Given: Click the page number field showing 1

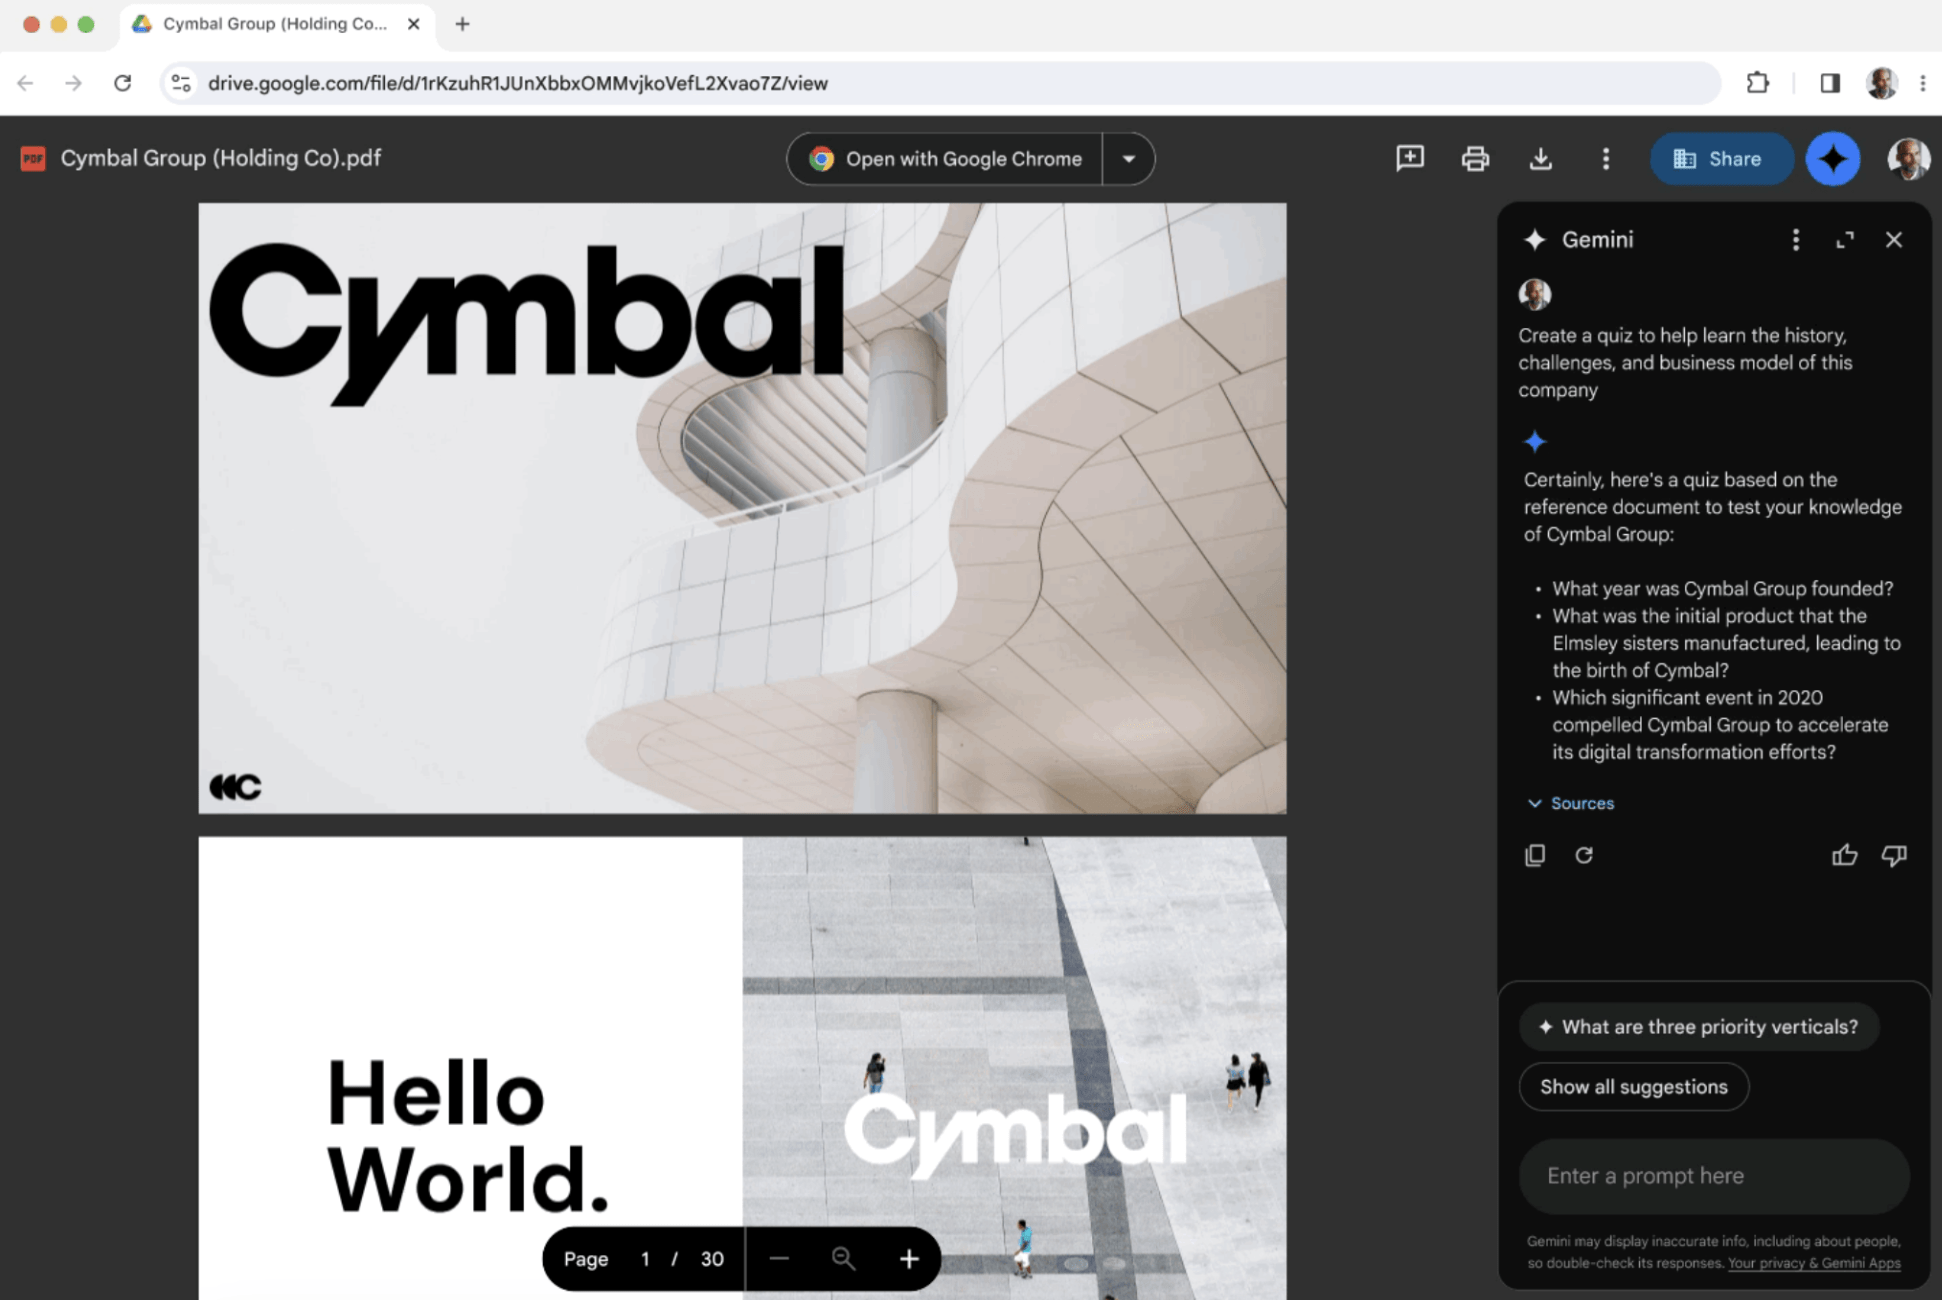Looking at the screenshot, I should (x=645, y=1258).
